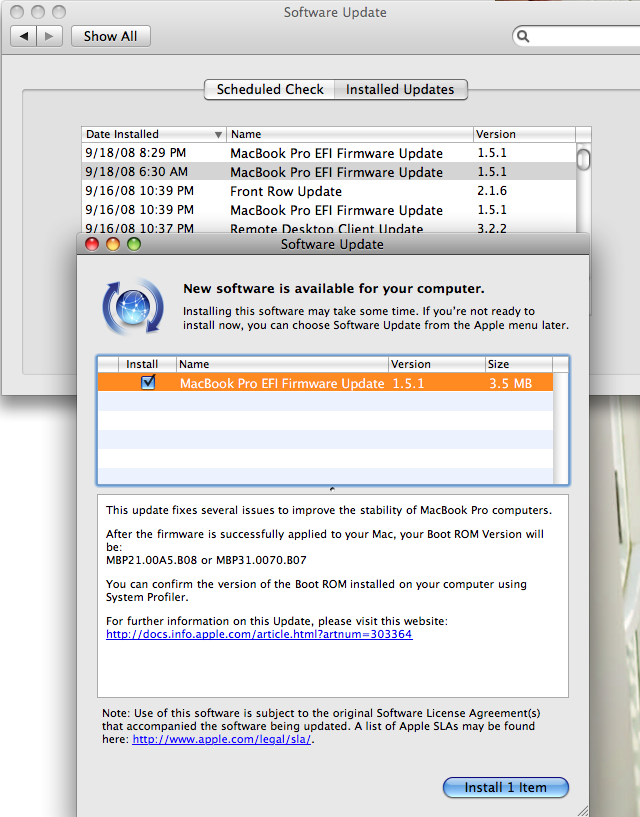The width and height of the screenshot is (640, 817).
Task: Select the Front Row Update row
Action: point(329,191)
